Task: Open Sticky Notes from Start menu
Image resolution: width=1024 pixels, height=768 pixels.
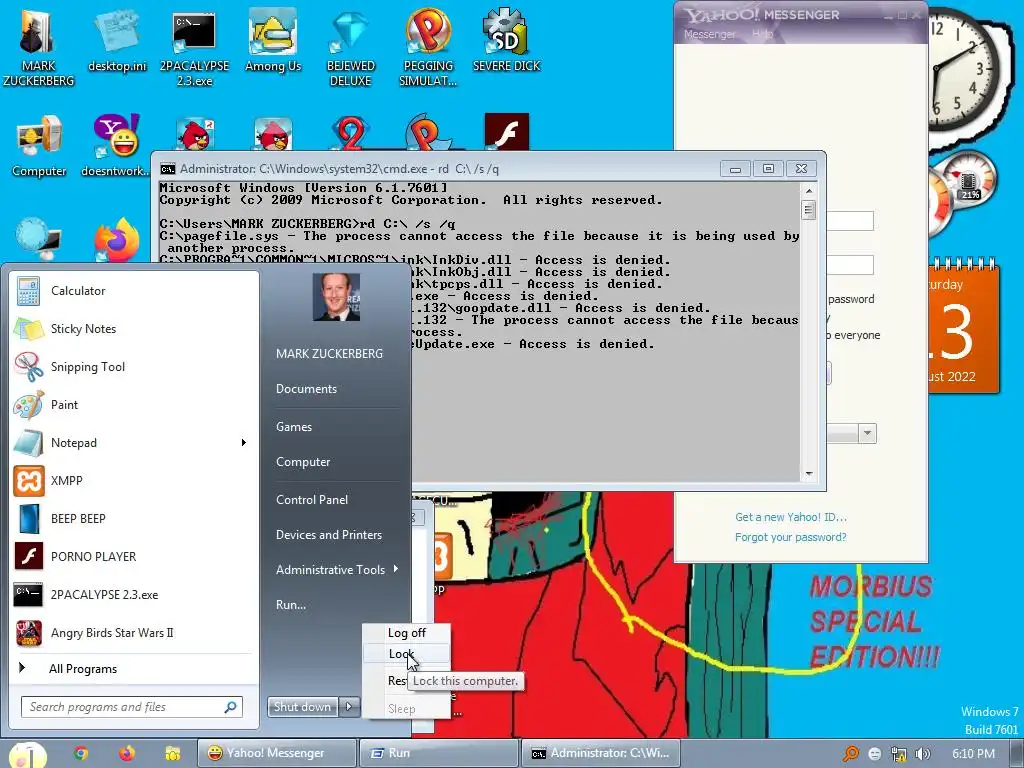Action: tap(134, 328)
